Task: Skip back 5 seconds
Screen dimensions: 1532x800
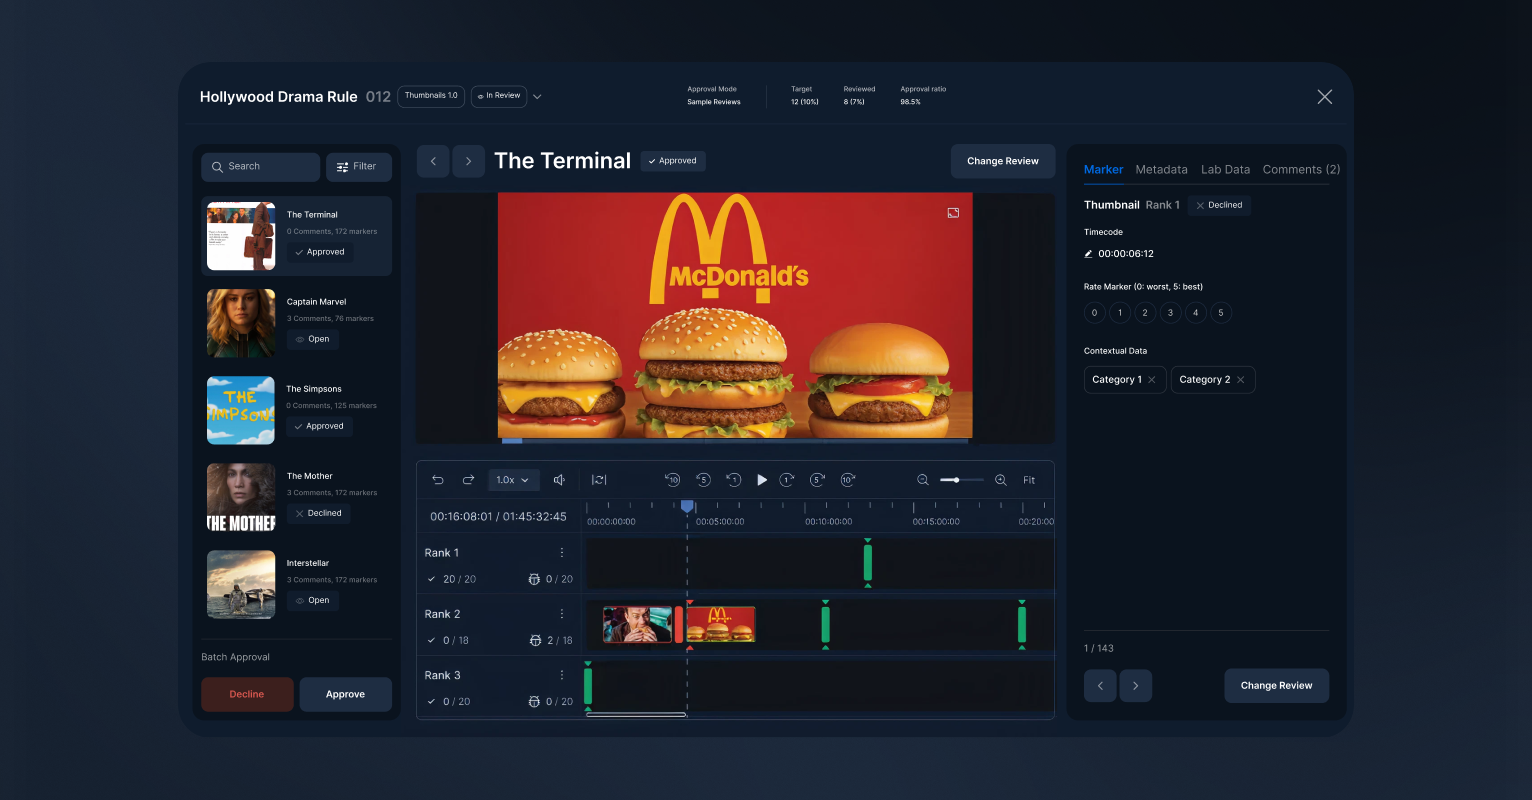Action: (x=703, y=480)
